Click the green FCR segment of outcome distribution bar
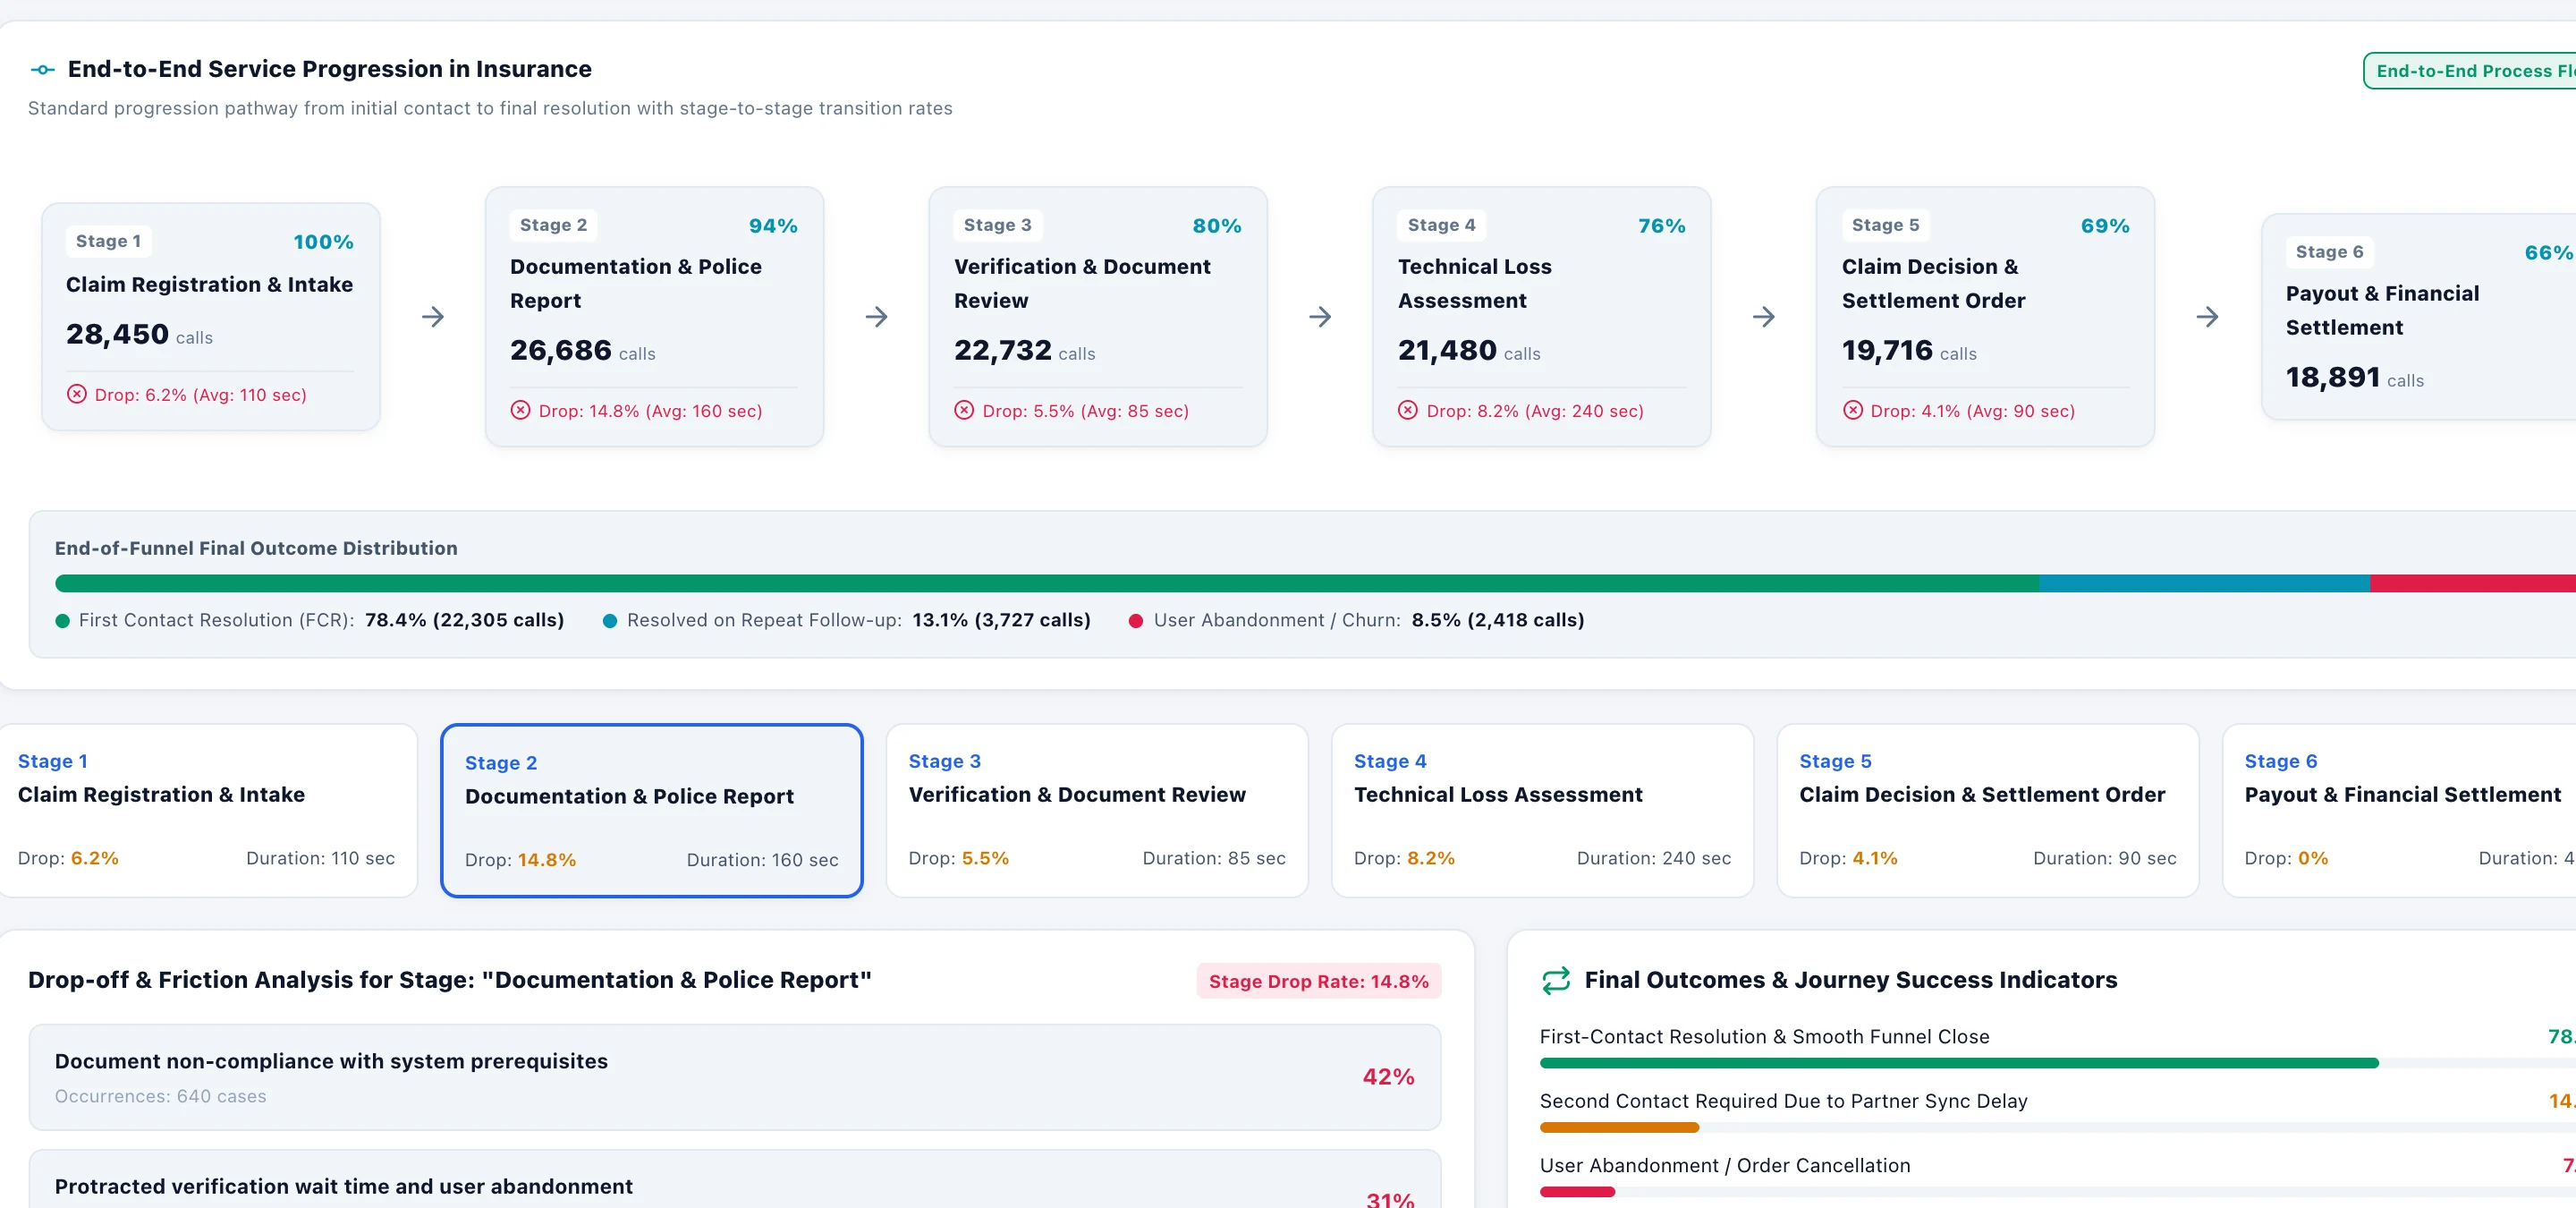 pos(1047,583)
